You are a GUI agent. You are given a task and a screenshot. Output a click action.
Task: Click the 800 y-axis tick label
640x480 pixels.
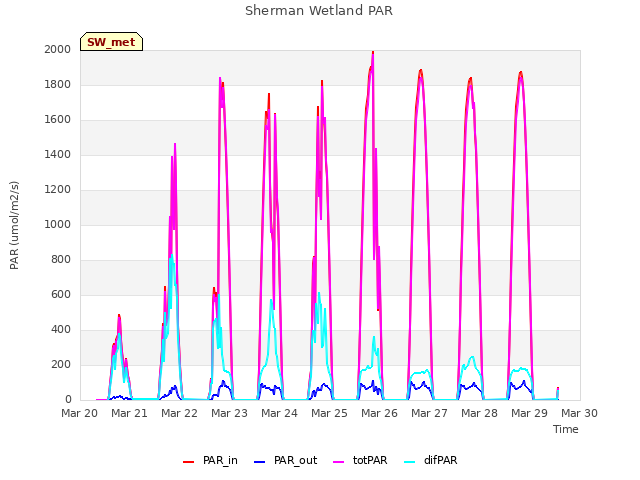tap(61, 260)
